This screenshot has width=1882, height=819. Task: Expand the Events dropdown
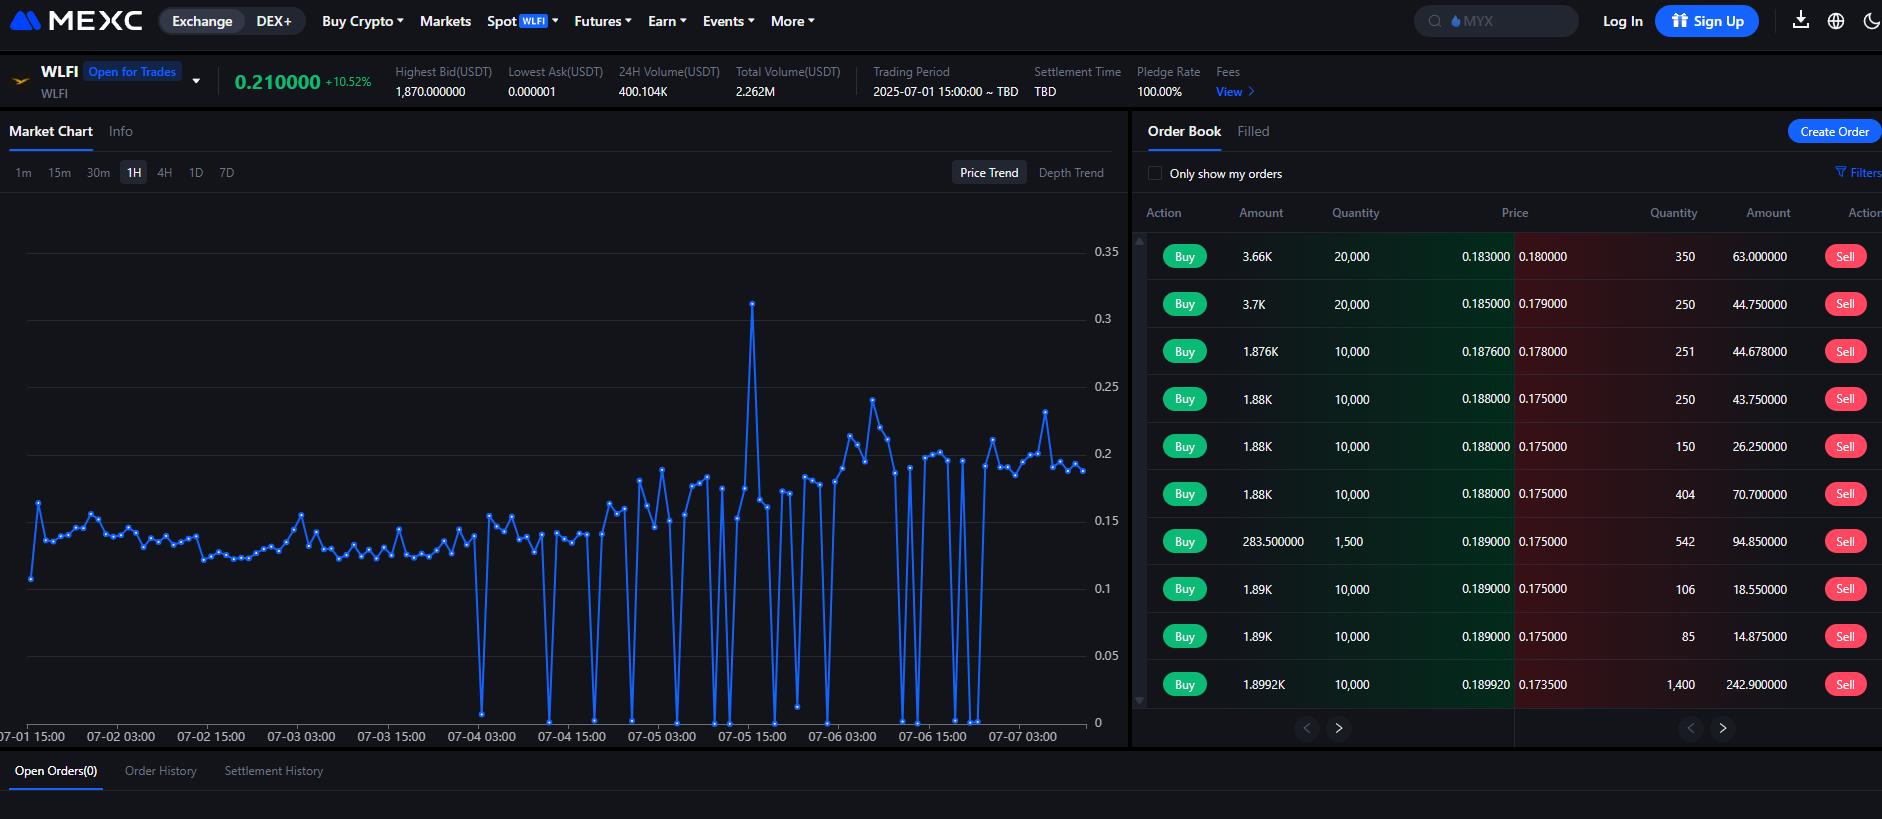(x=729, y=21)
